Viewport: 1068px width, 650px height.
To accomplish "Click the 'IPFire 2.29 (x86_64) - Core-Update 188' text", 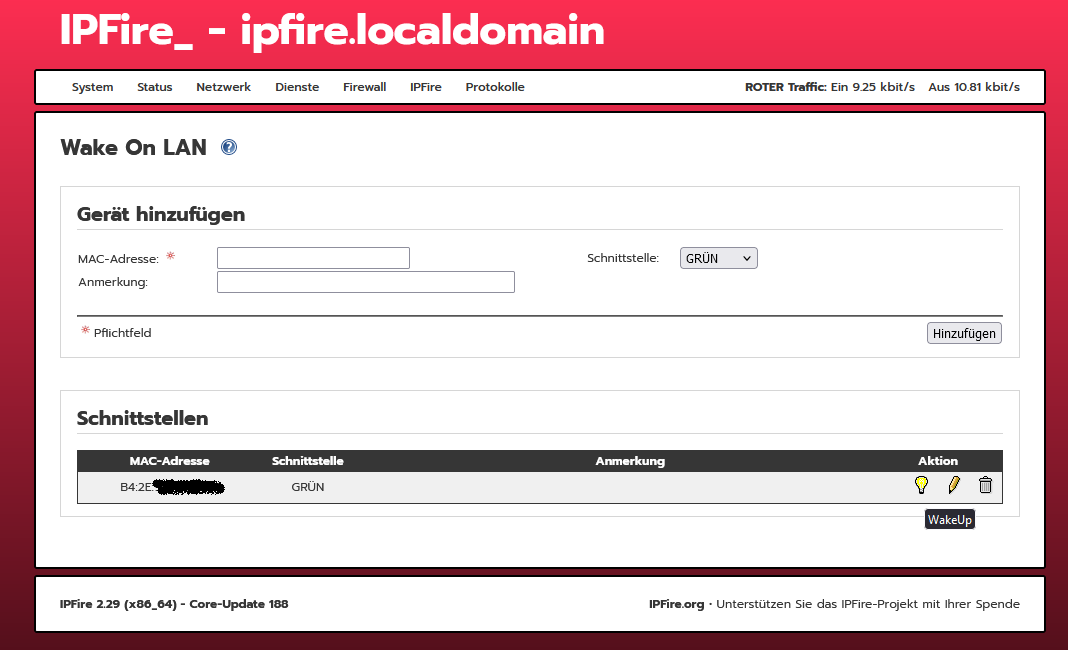I will coord(174,604).
